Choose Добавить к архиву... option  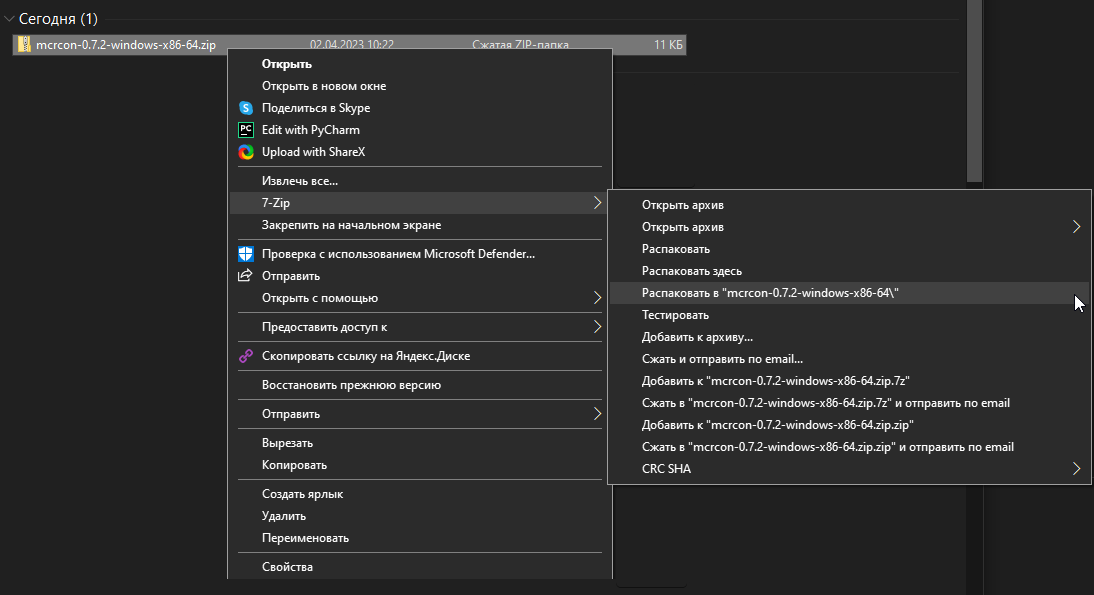pos(697,337)
